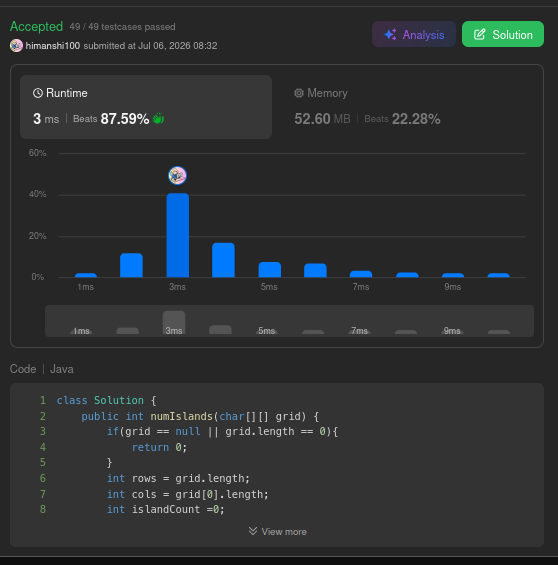Click '49 / 49 testcases passed' text
The image size is (558, 565).
(x=122, y=27)
